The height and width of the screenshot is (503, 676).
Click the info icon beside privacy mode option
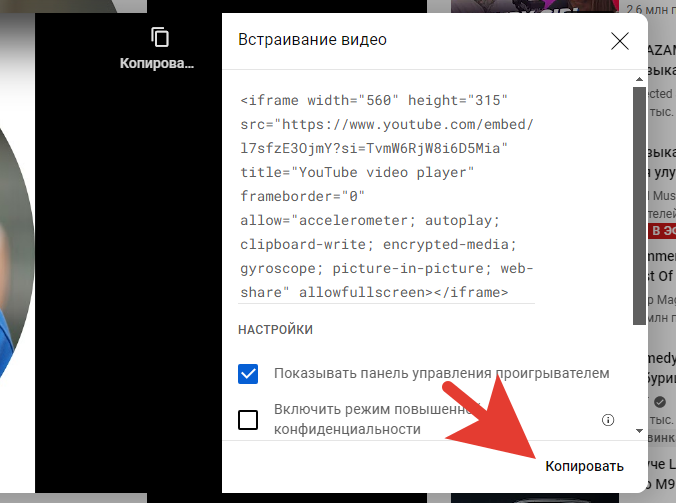click(x=607, y=420)
